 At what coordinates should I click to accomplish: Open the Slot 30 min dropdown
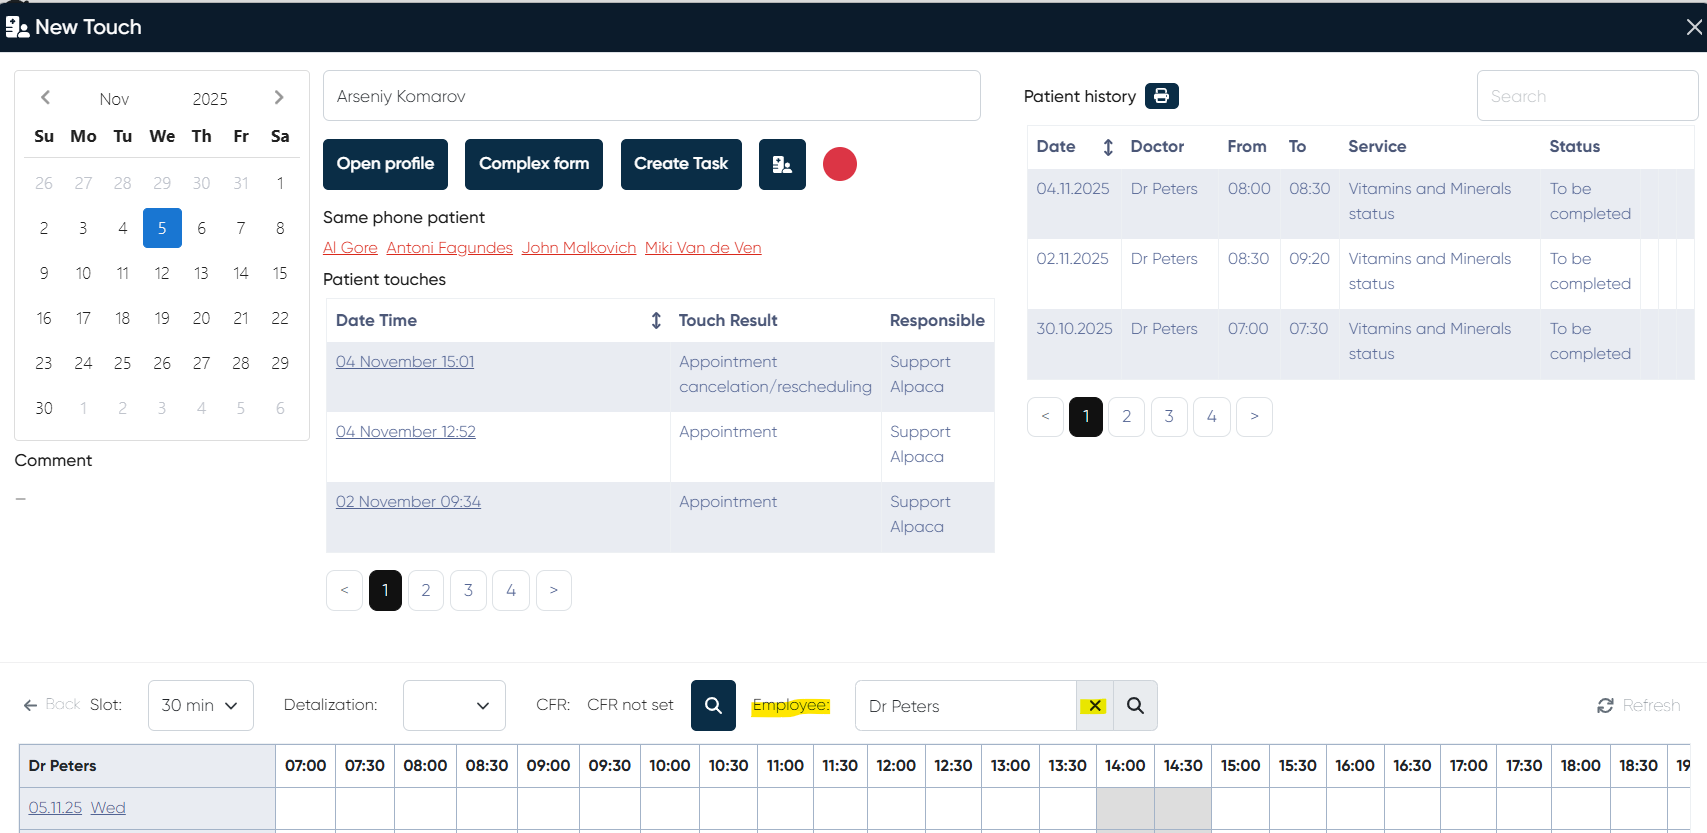(x=200, y=705)
